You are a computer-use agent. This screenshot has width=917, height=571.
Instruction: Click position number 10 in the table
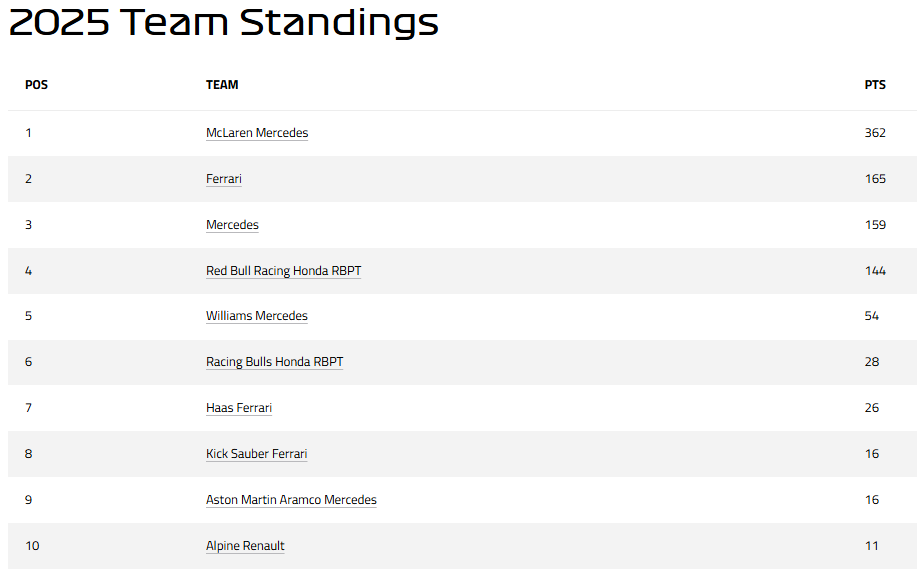tap(32, 546)
